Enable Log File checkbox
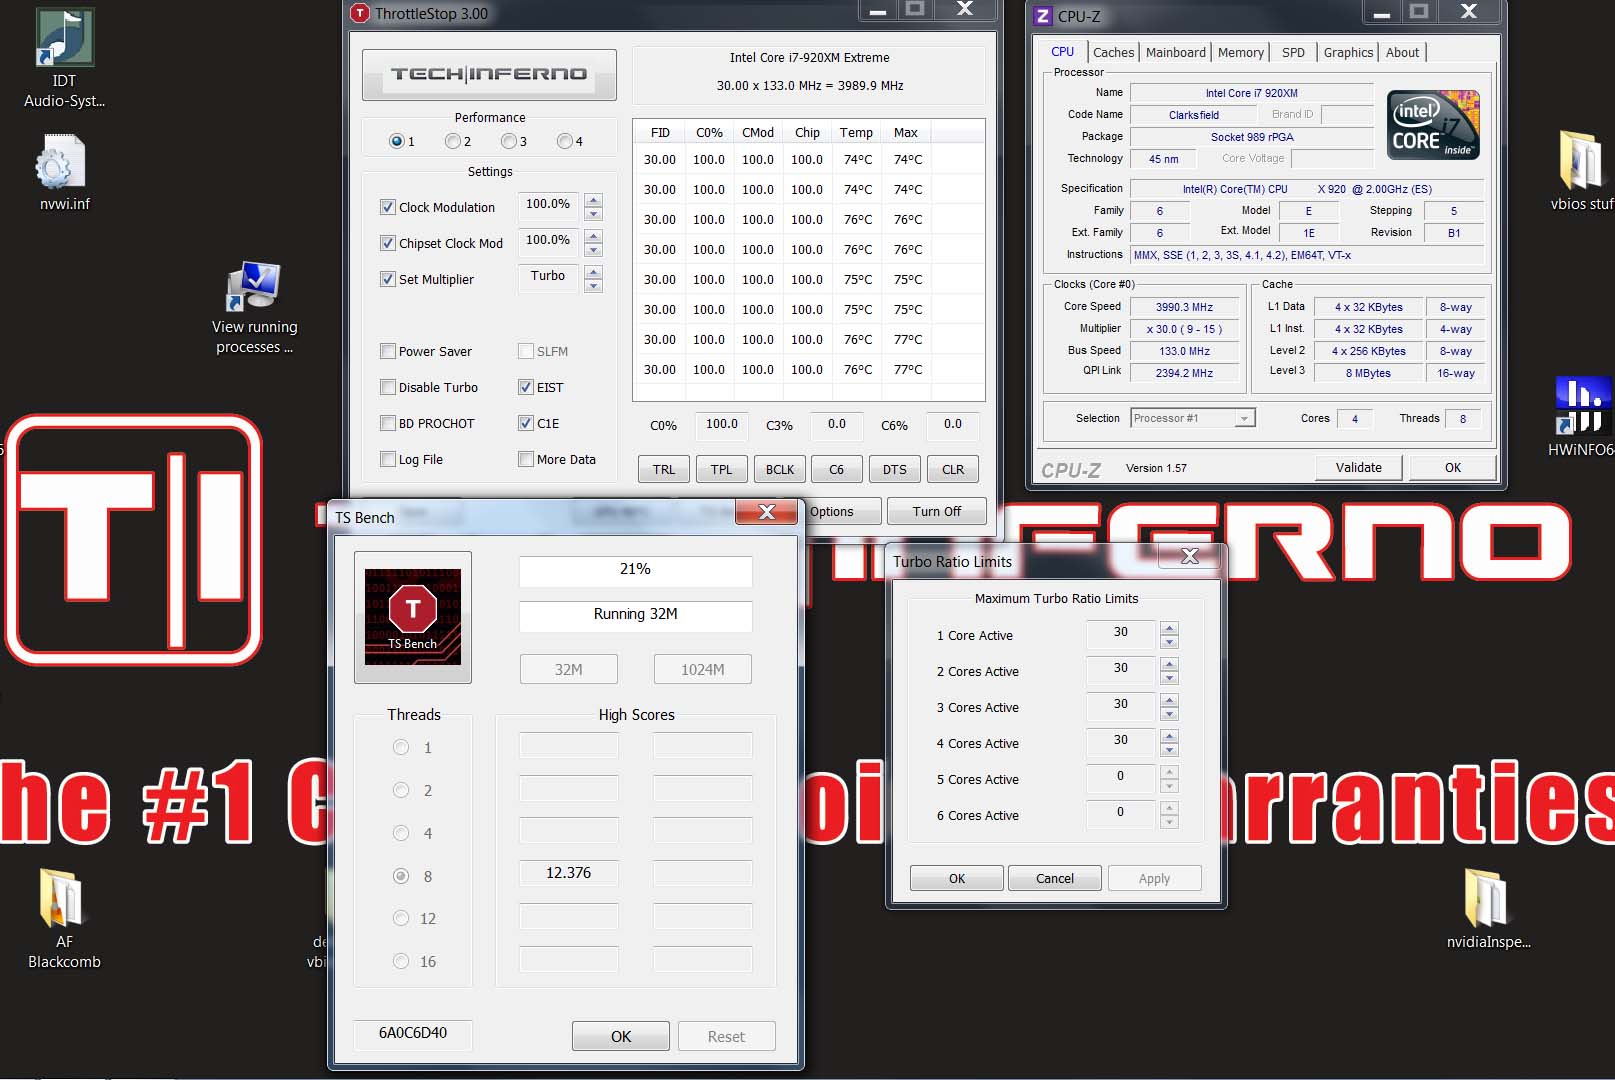This screenshot has width=1615, height=1080. [388, 459]
